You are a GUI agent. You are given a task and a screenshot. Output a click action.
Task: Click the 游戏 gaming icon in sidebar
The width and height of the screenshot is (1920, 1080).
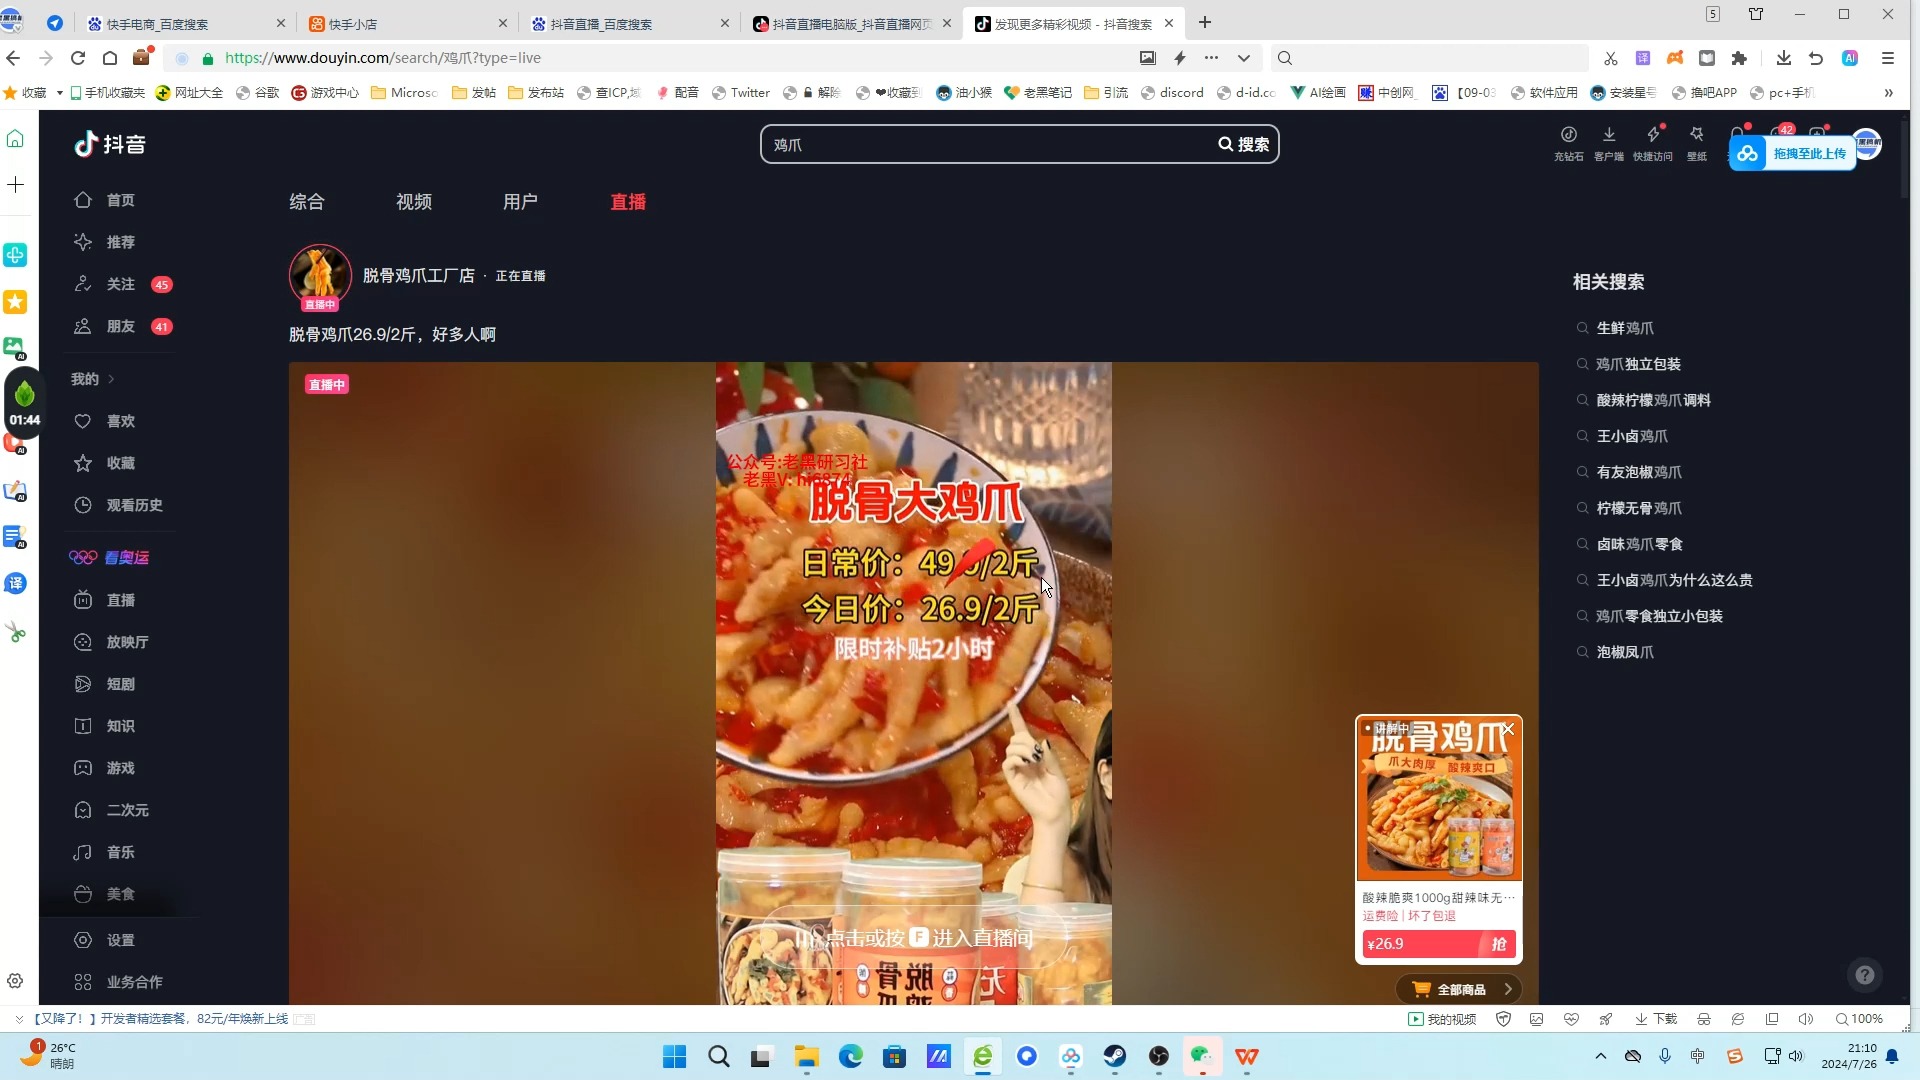(83, 767)
